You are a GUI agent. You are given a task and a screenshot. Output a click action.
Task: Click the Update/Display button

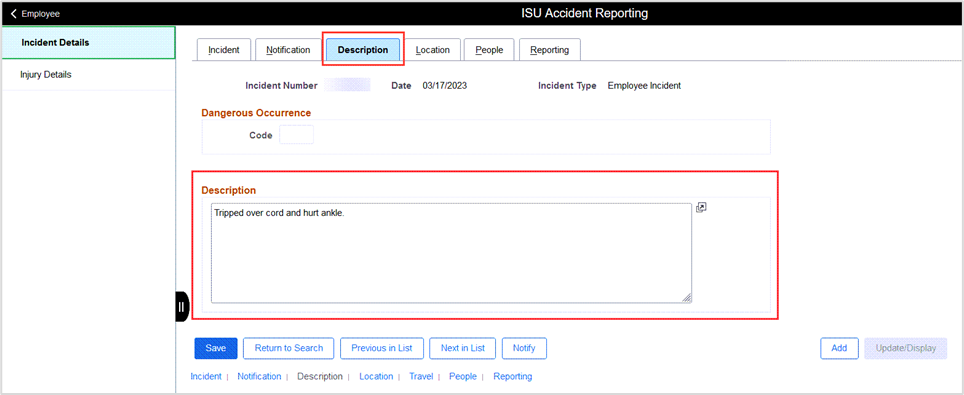point(906,348)
